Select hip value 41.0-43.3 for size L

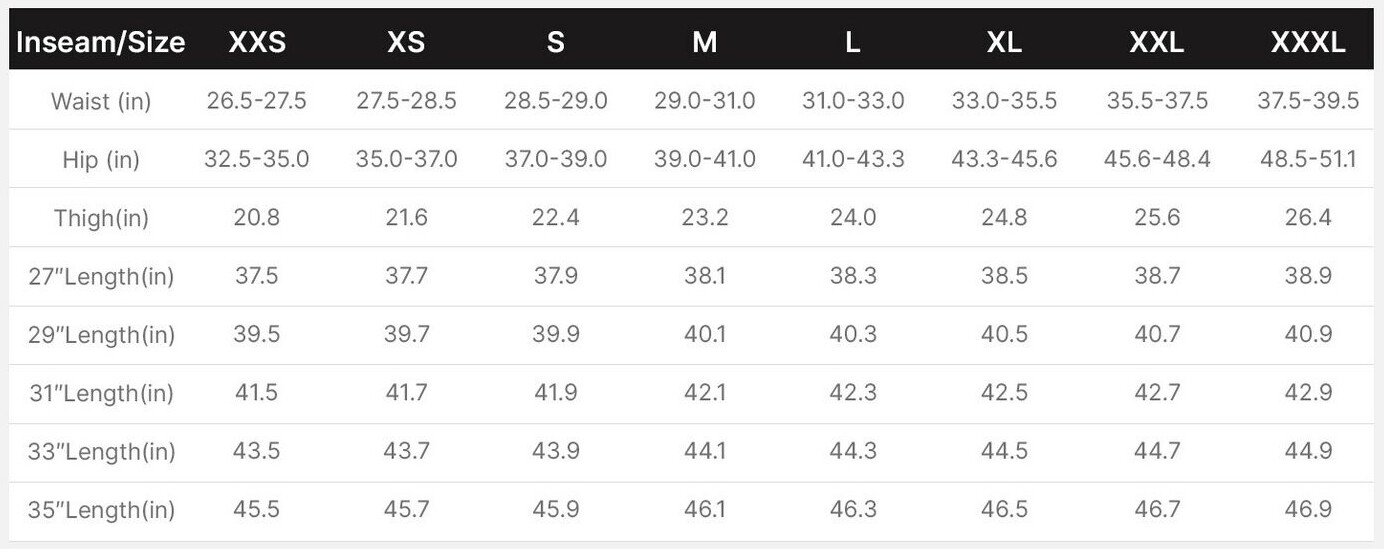(x=853, y=160)
